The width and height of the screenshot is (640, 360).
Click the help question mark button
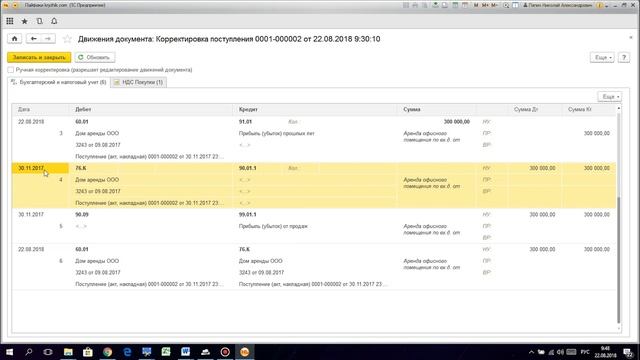coord(624,58)
